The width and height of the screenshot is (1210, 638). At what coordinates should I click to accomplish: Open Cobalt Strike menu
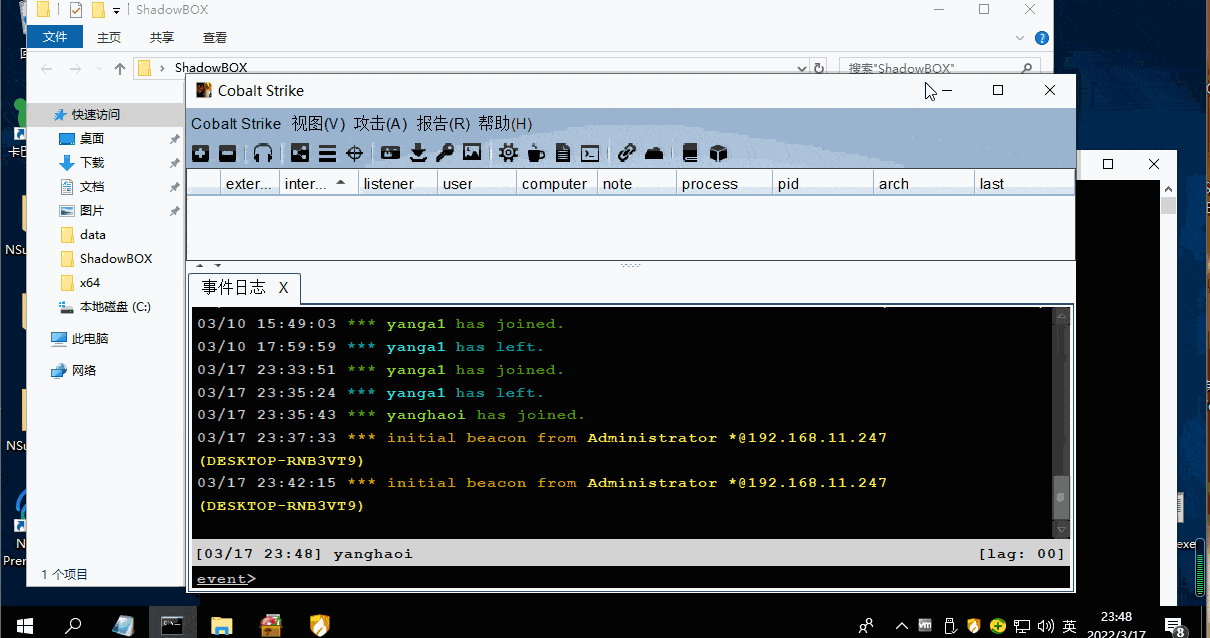pos(236,124)
